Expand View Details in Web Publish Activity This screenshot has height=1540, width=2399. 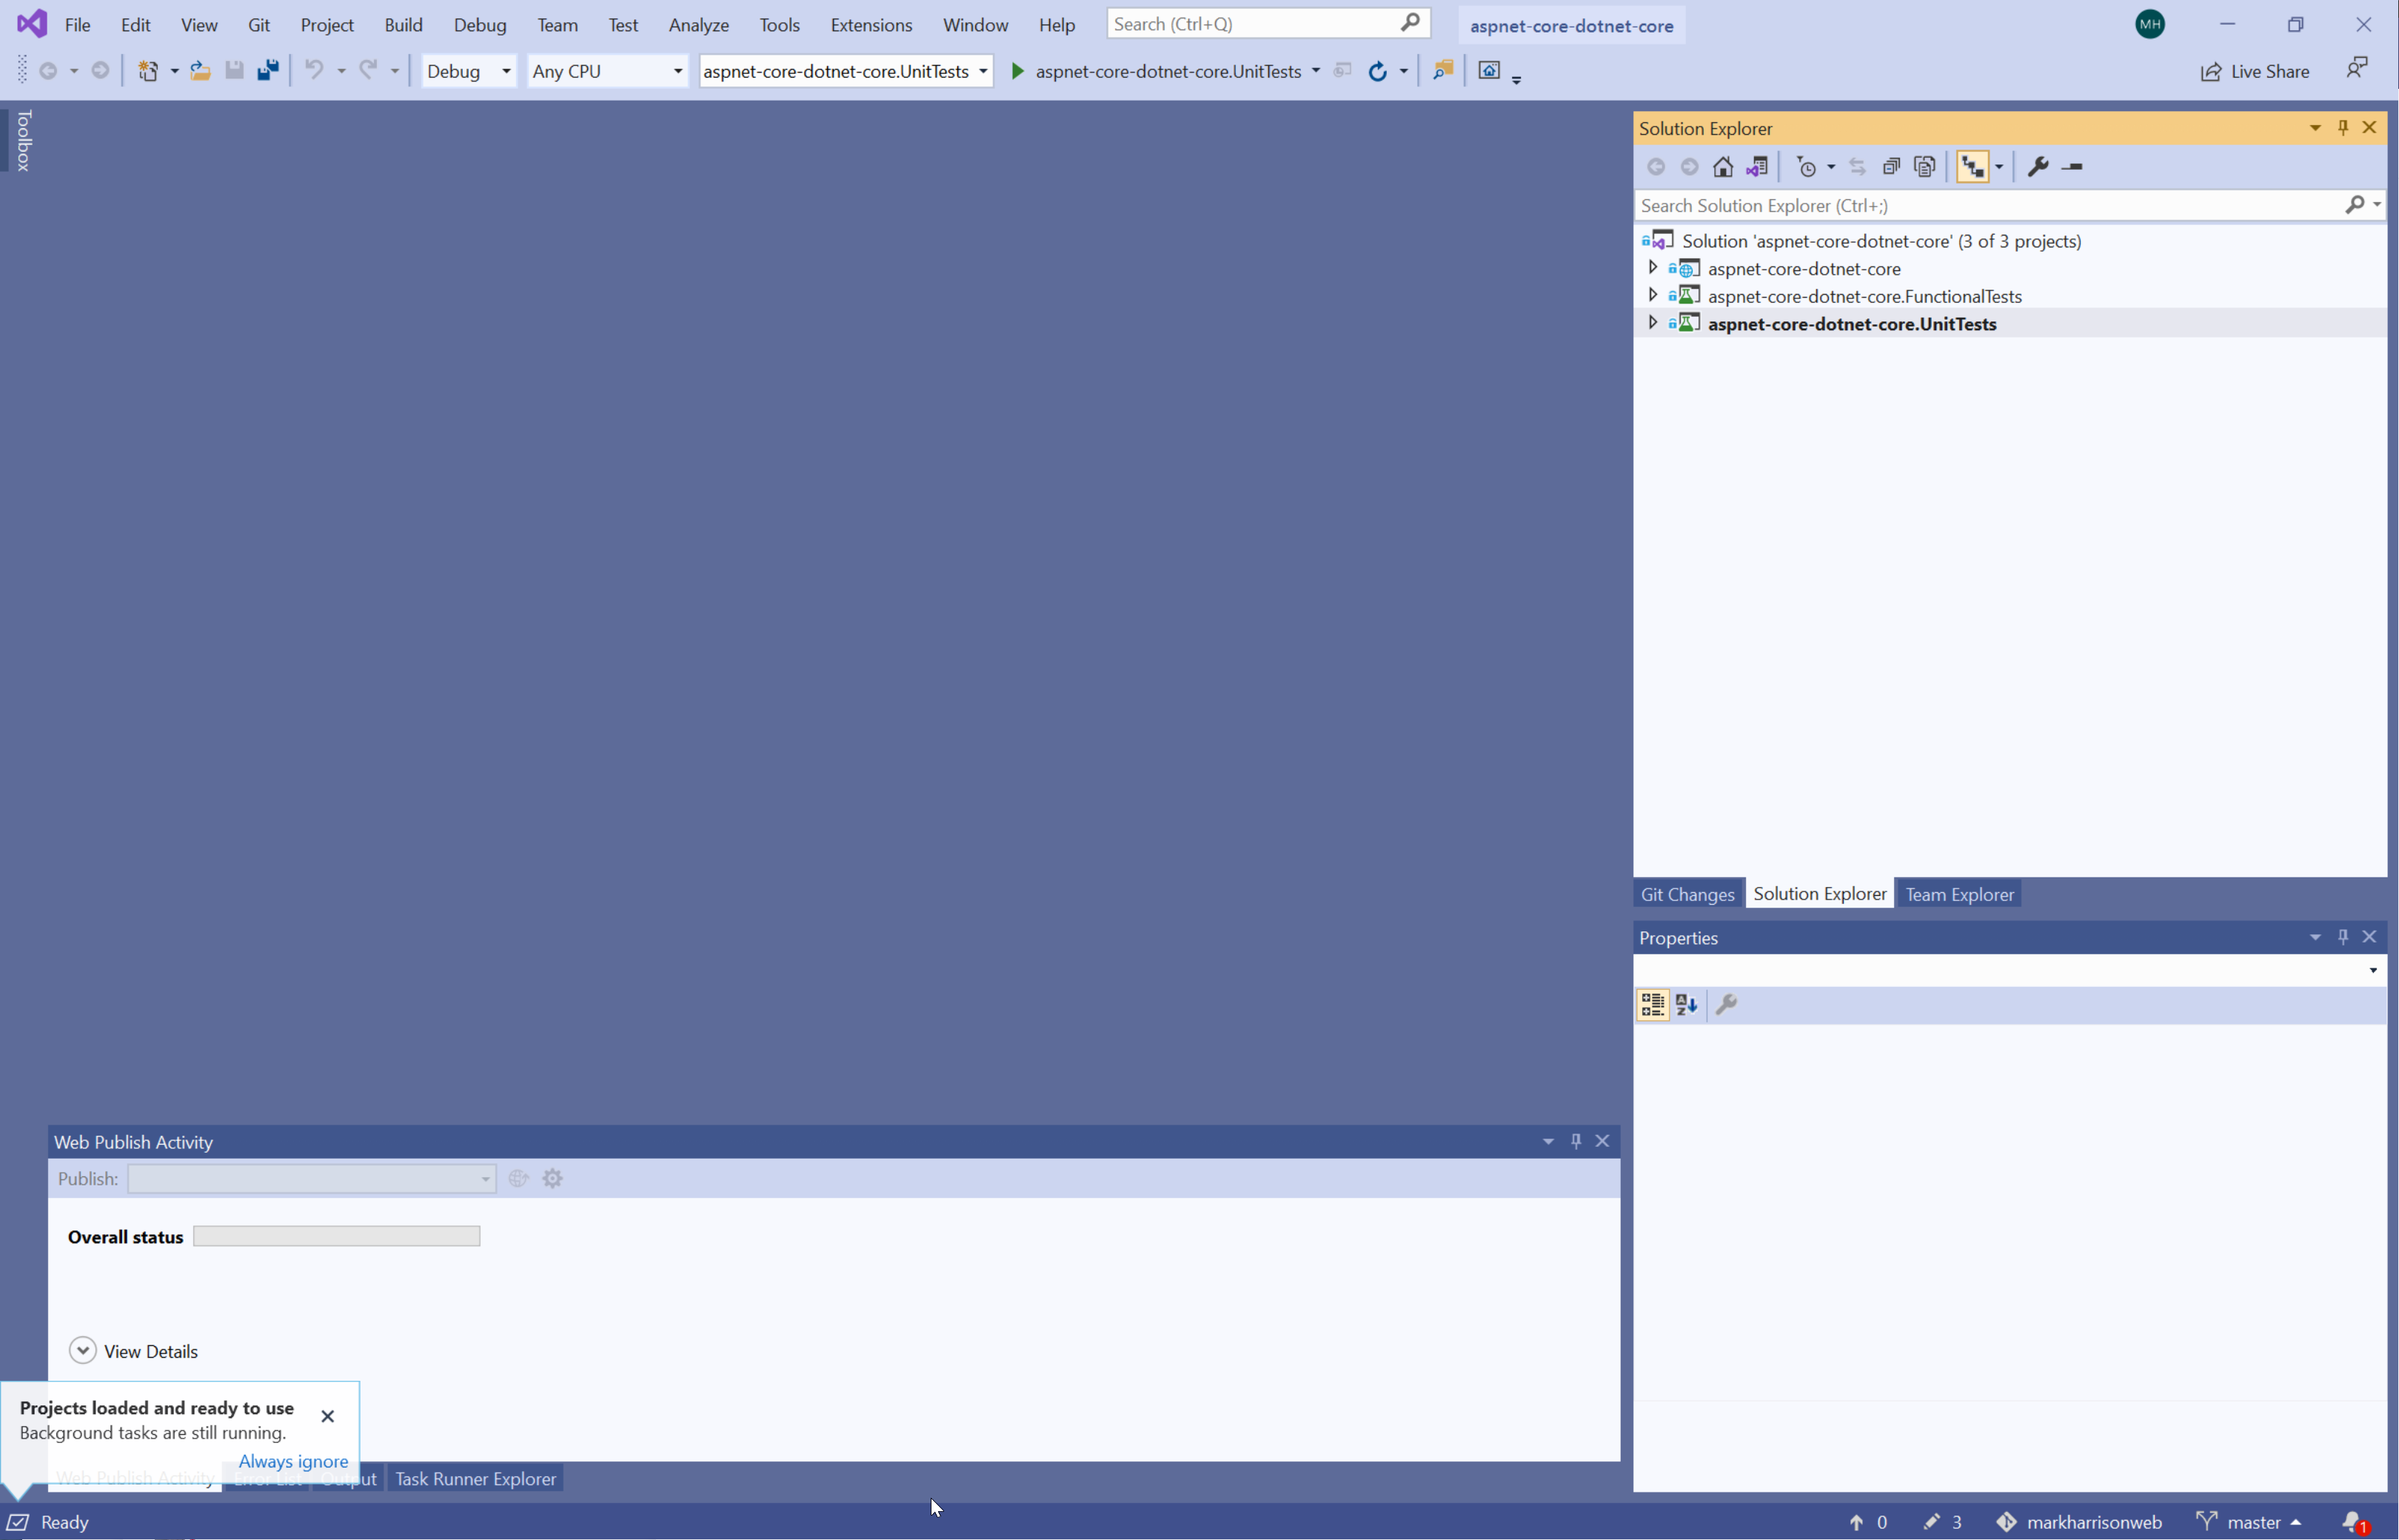pyautogui.click(x=83, y=1350)
